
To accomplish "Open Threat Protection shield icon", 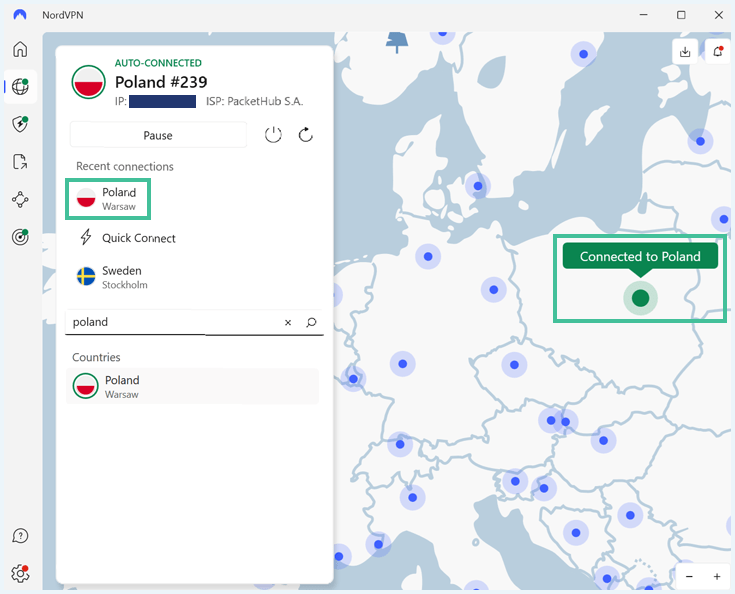I will pyautogui.click(x=20, y=124).
